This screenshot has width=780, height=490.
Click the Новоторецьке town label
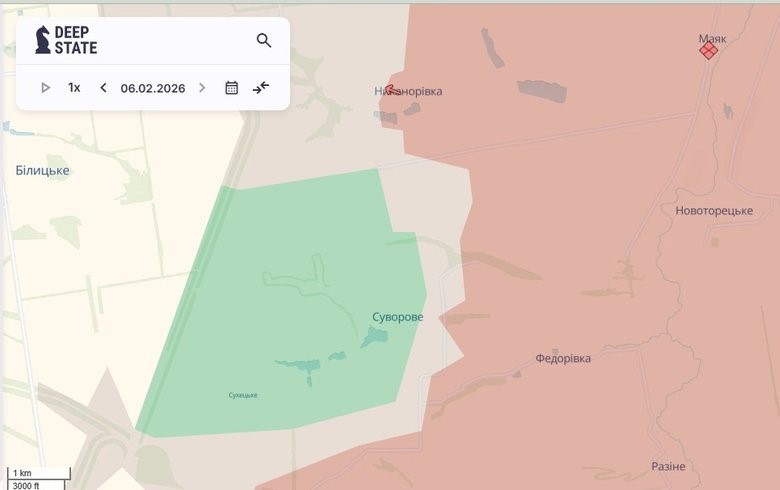click(x=713, y=211)
